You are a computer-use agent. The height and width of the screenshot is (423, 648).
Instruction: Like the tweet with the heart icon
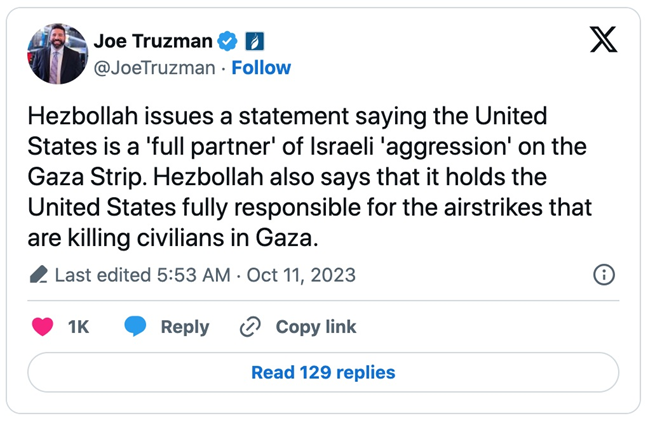(42, 327)
